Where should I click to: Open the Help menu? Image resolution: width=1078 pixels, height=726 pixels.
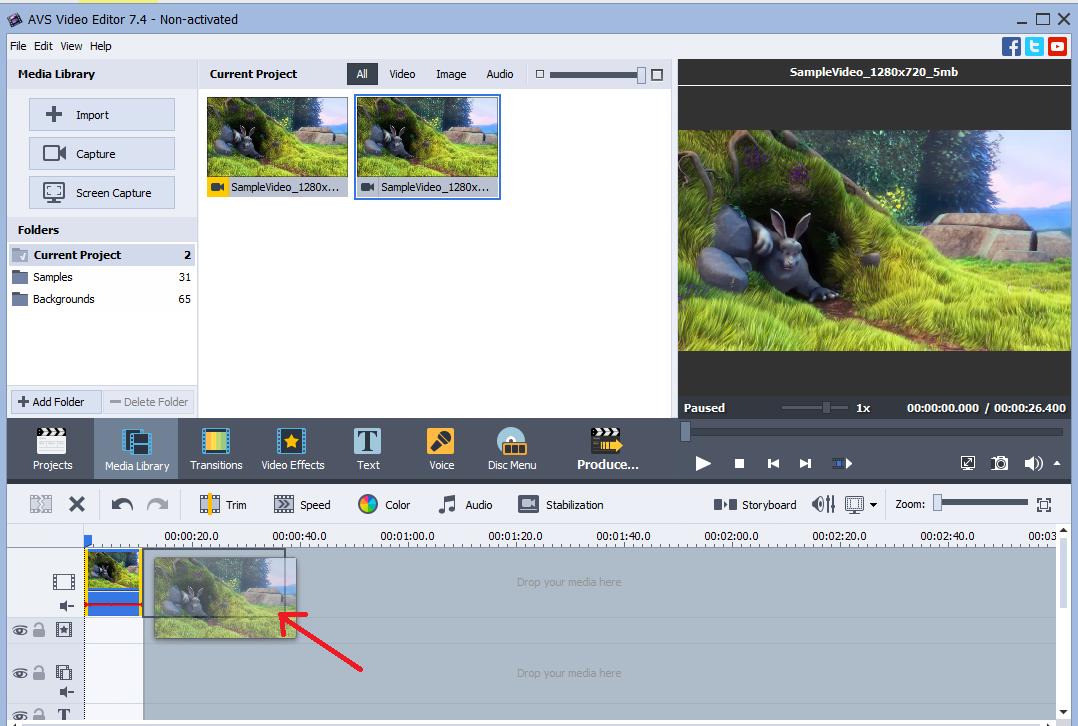tap(100, 46)
